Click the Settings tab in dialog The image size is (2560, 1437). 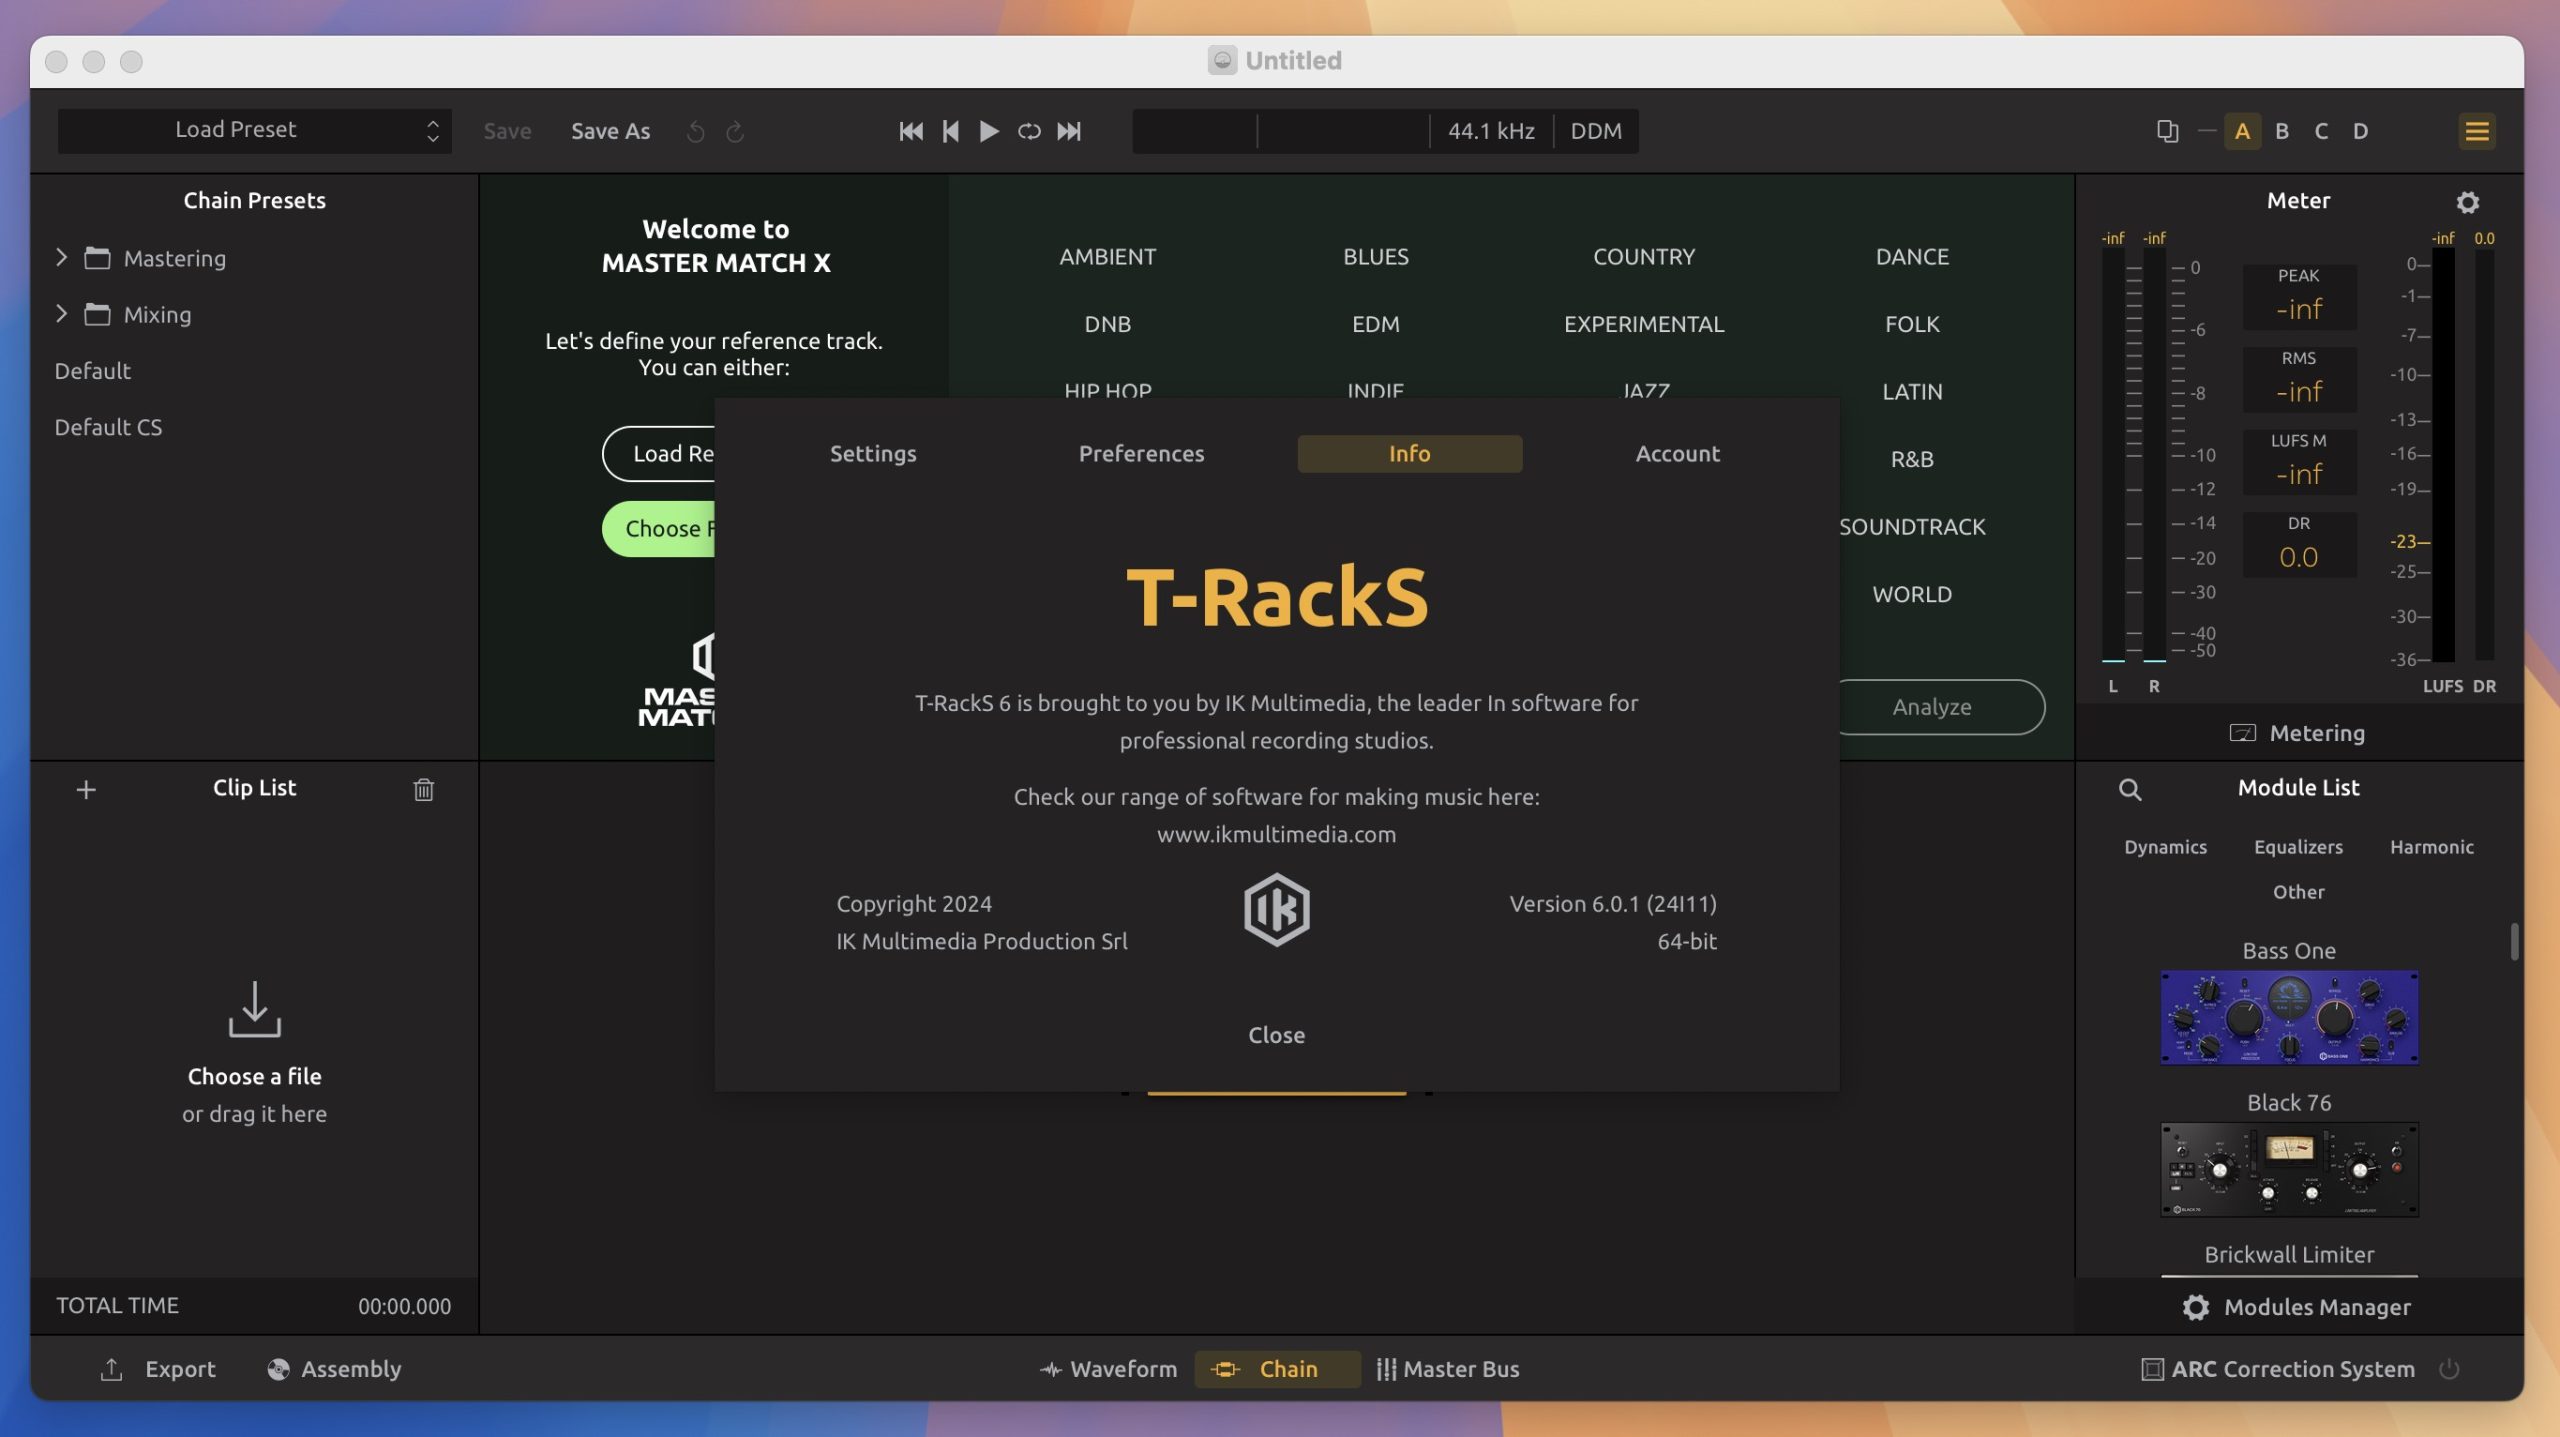pyautogui.click(x=872, y=452)
